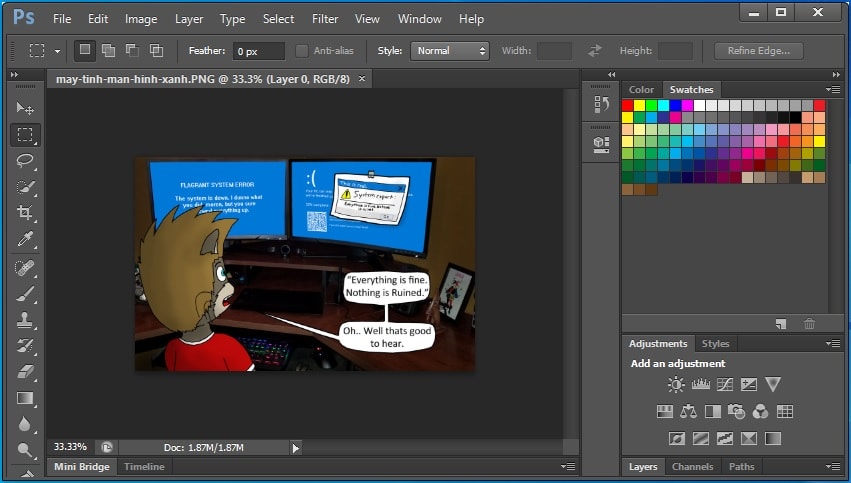Add a Channel Mixer adjustment
Viewport: 851px width, 483px height.
760,412
